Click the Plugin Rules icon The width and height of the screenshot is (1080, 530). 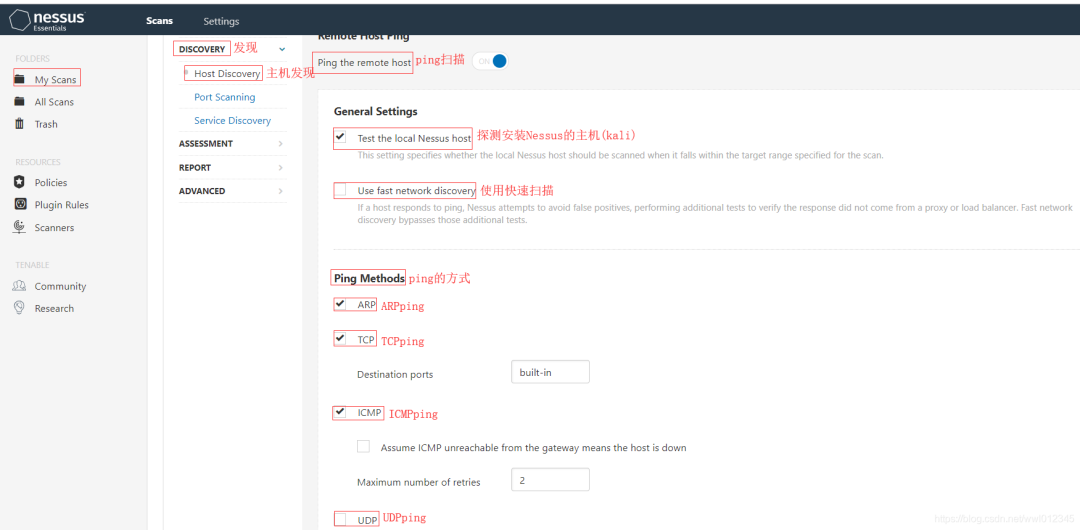point(19,205)
